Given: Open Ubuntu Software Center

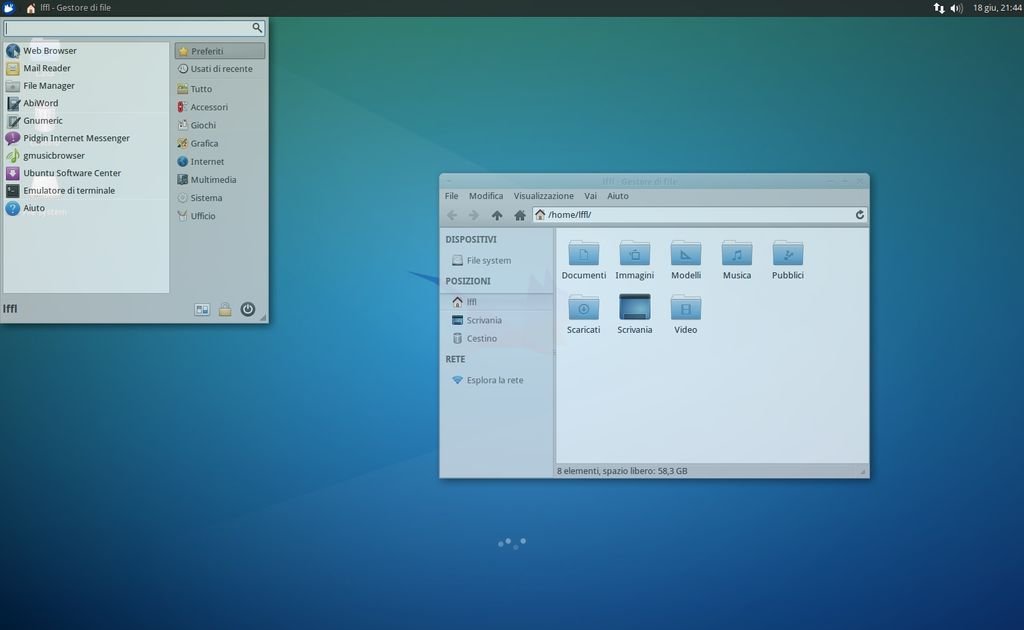Looking at the screenshot, I should point(72,173).
